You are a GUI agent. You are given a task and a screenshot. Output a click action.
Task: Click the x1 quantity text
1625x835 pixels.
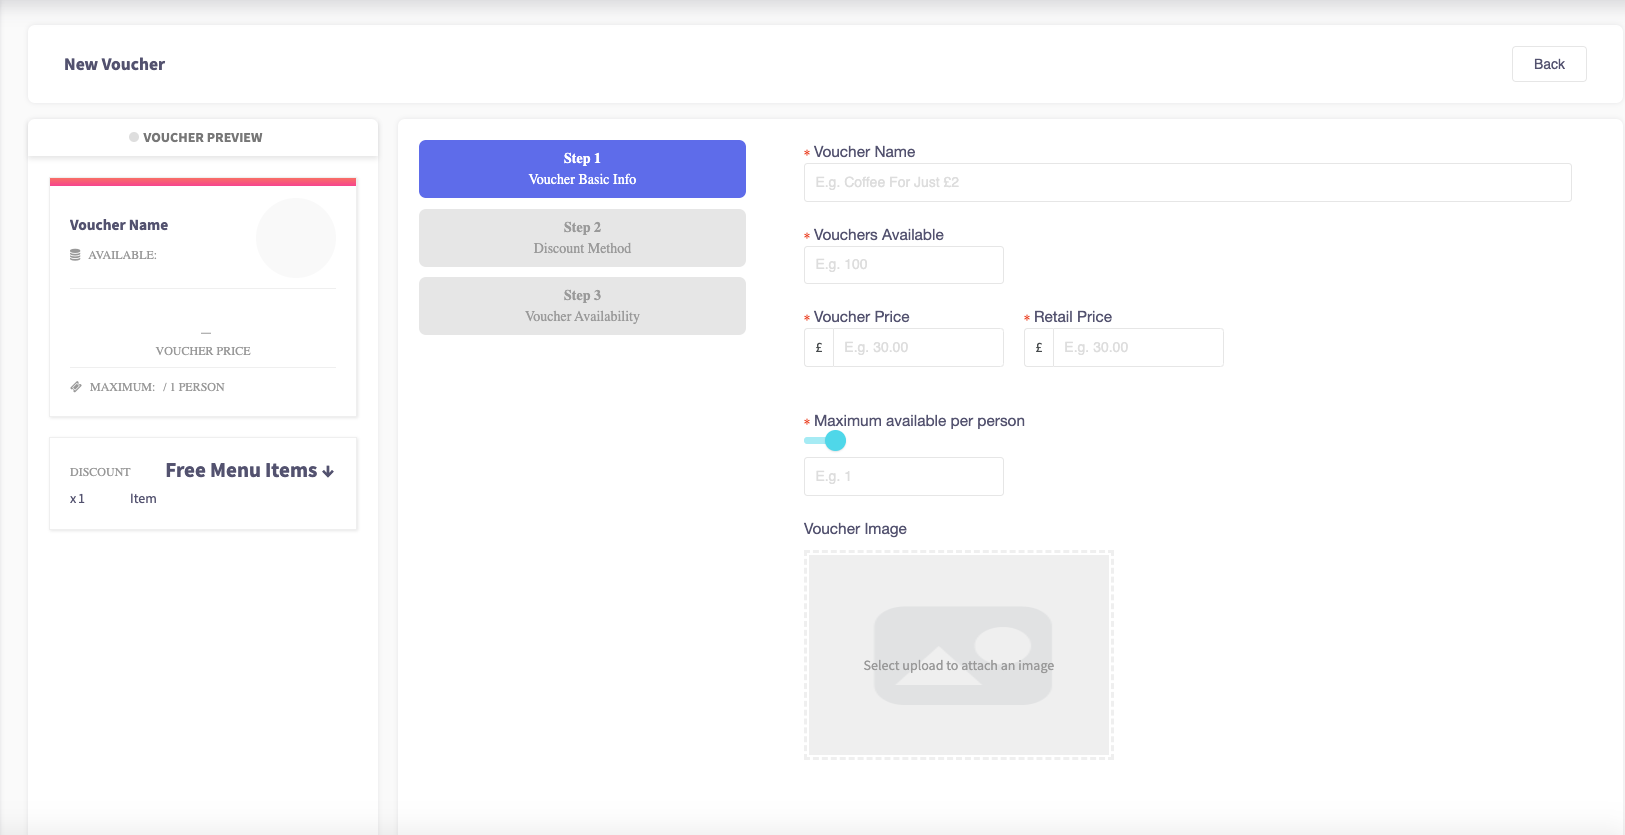77,499
